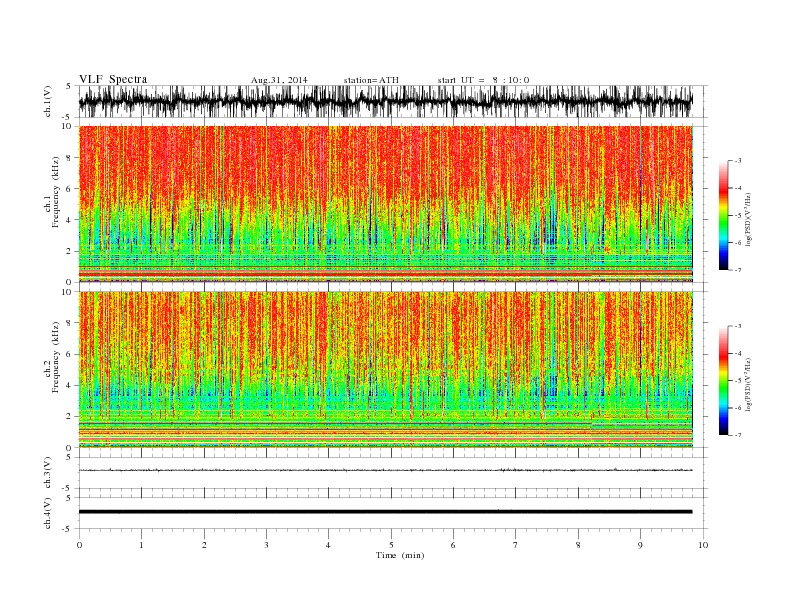Screen dimensions: 792x612
Task: Click the "-7" label on ch.1 color bar
Action: point(737,270)
